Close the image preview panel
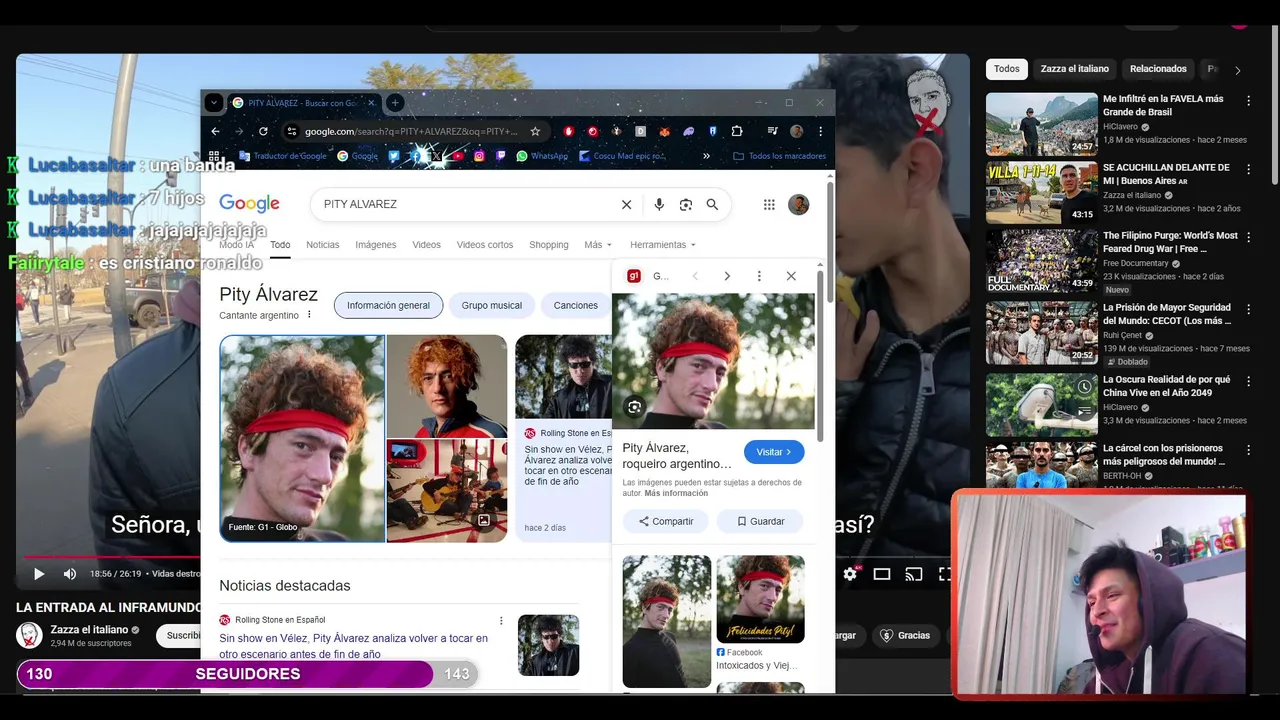The height and width of the screenshot is (720, 1280). click(x=791, y=276)
